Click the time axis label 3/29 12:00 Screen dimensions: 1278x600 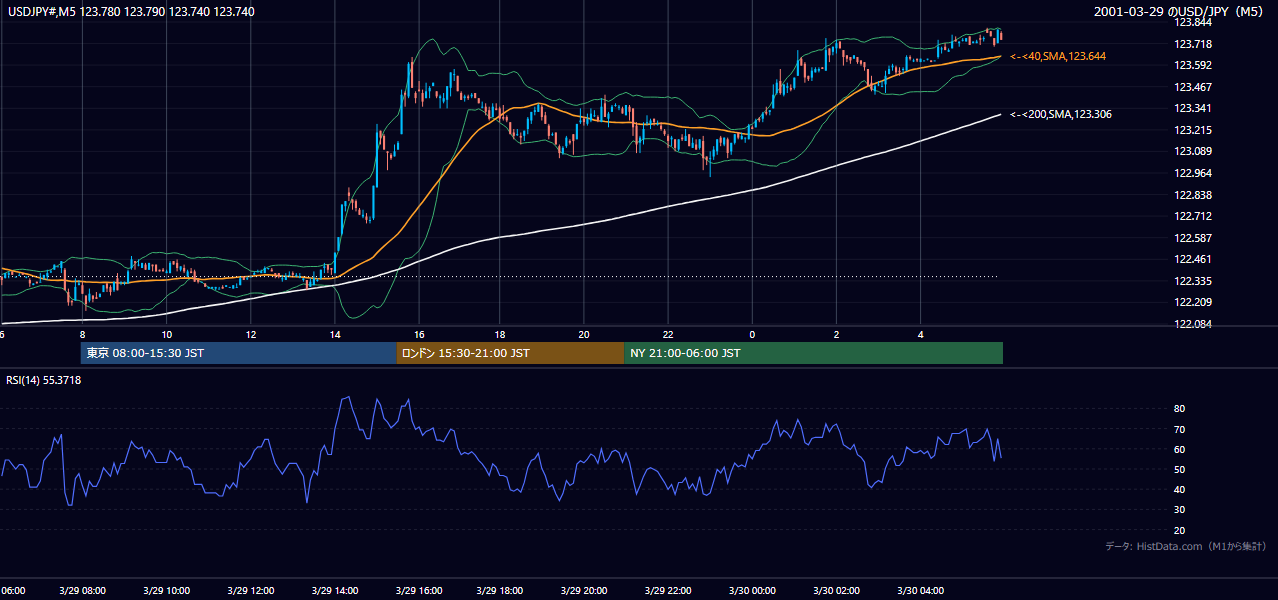point(251,591)
